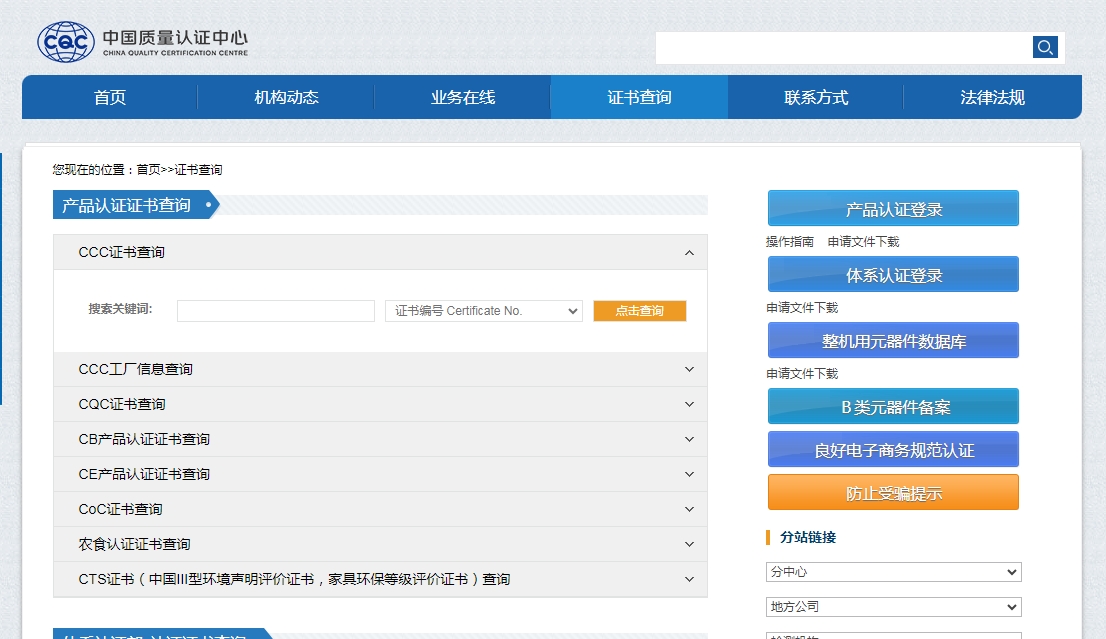Open the 地方公司 dropdown

coord(892,606)
